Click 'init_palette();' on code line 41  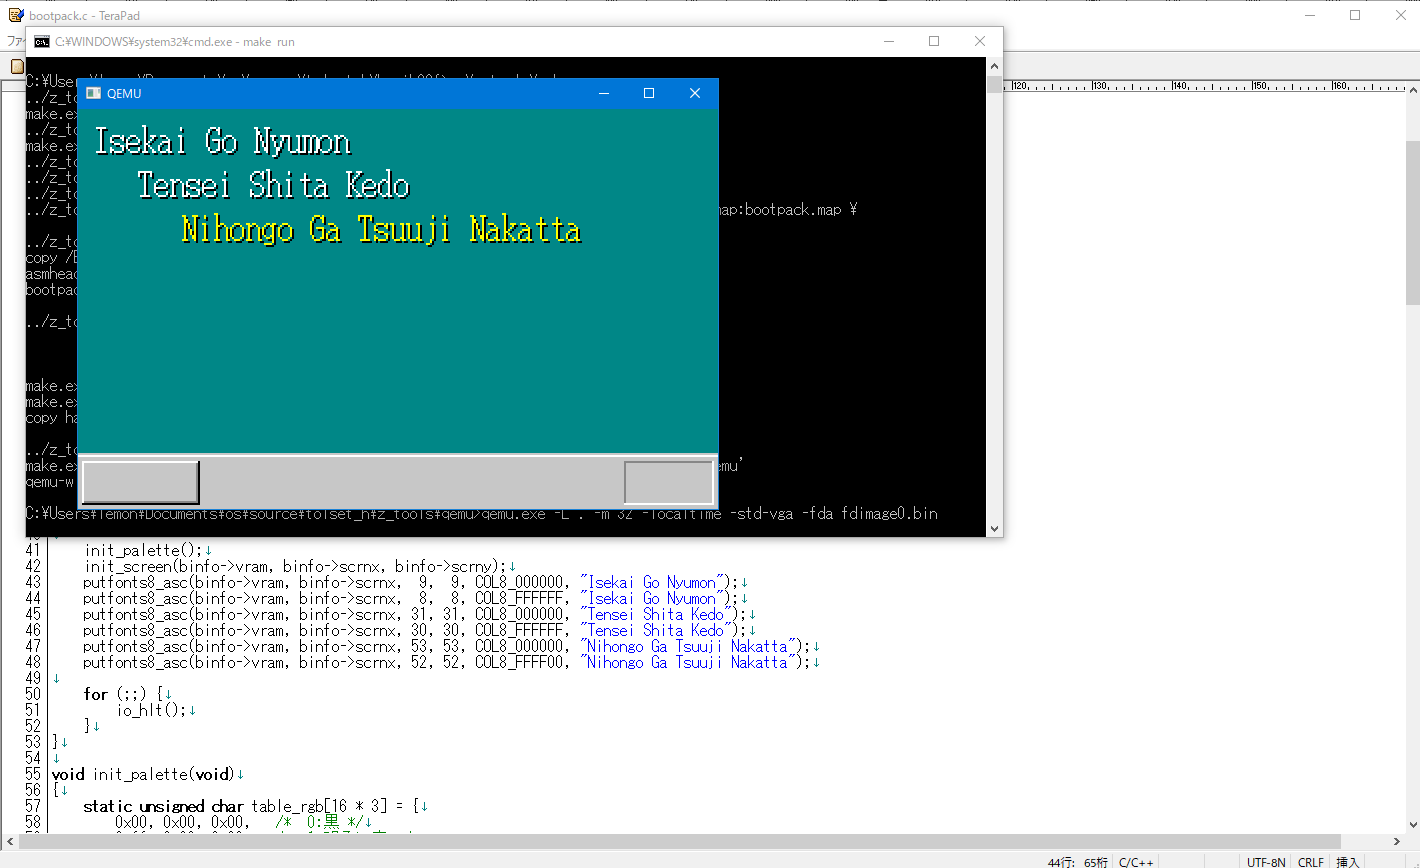pyautogui.click(x=143, y=550)
